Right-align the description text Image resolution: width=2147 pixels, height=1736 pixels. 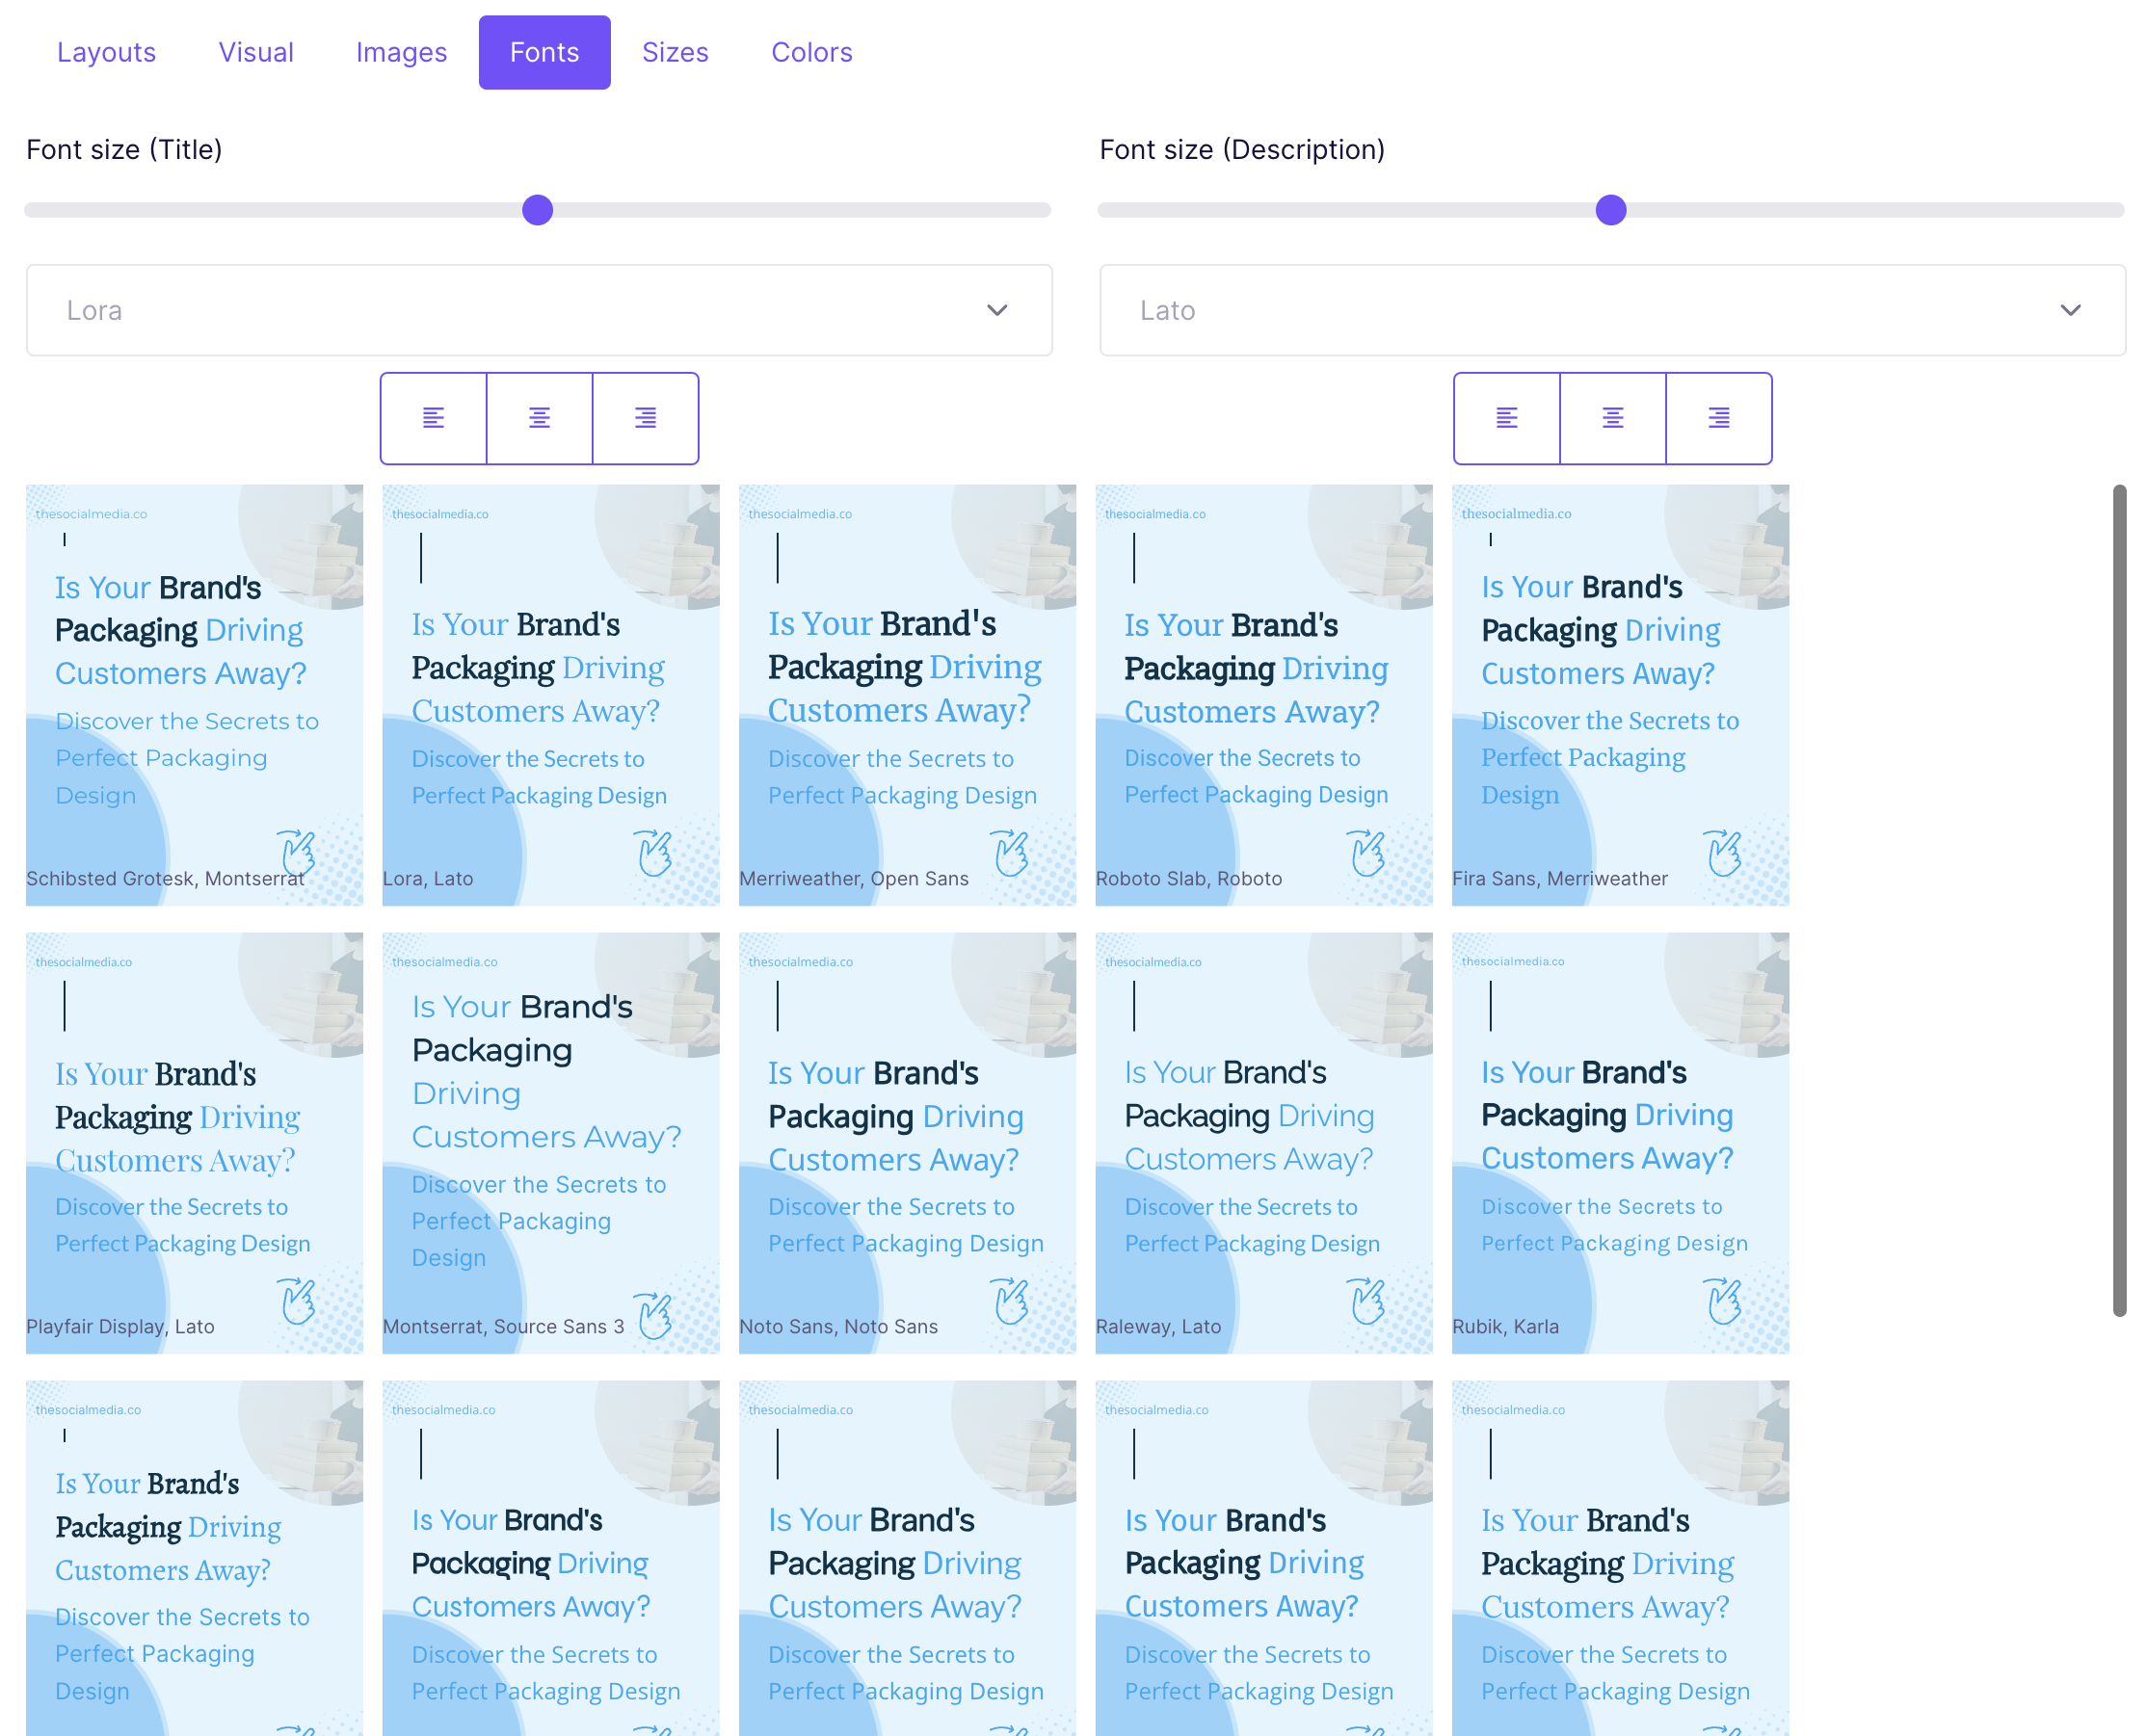point(1719,418)
